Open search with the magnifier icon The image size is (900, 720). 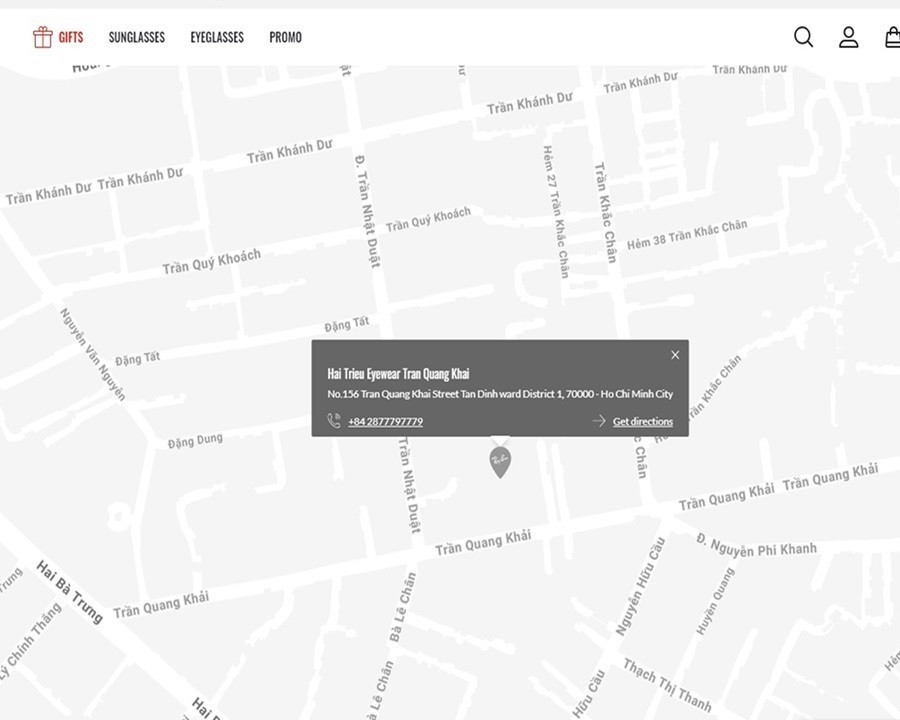pos(803,37)
